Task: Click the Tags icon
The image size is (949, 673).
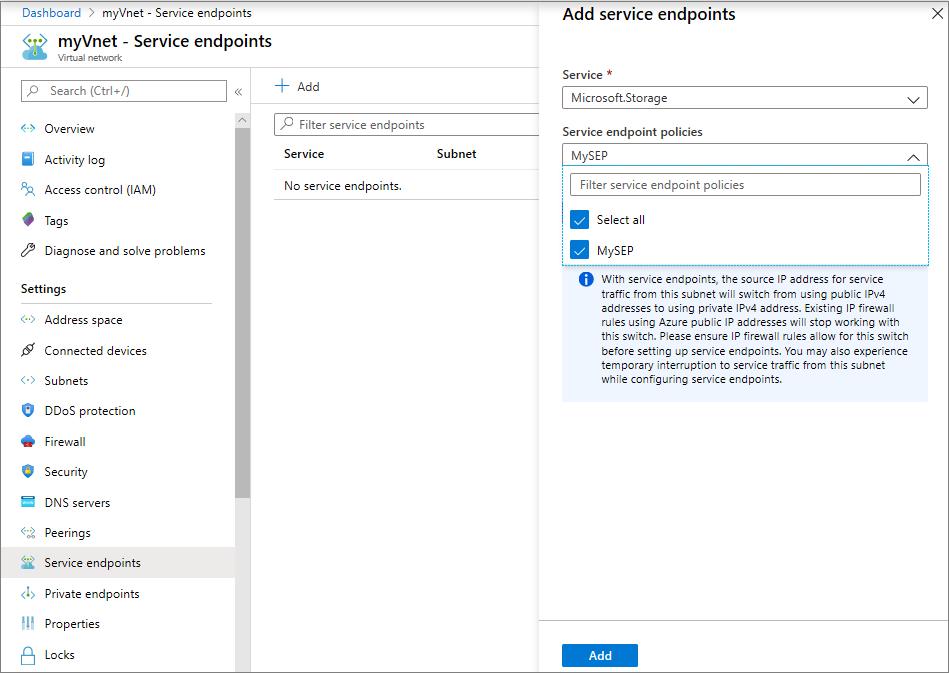Action: [x=28, y=221]
